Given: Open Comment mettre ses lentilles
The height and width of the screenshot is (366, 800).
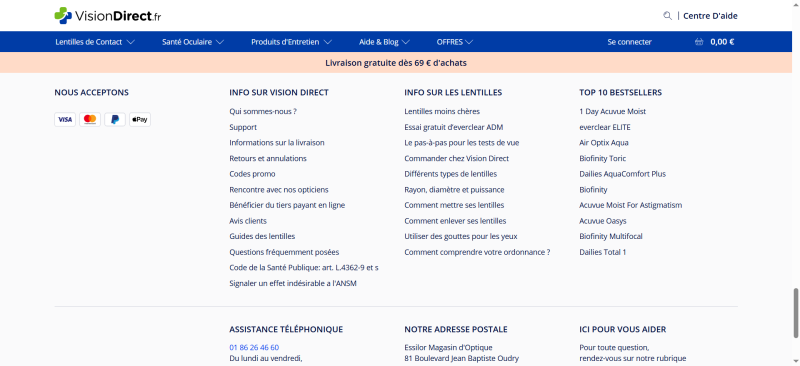Looking at the screenshot, I should pos(454,205).
